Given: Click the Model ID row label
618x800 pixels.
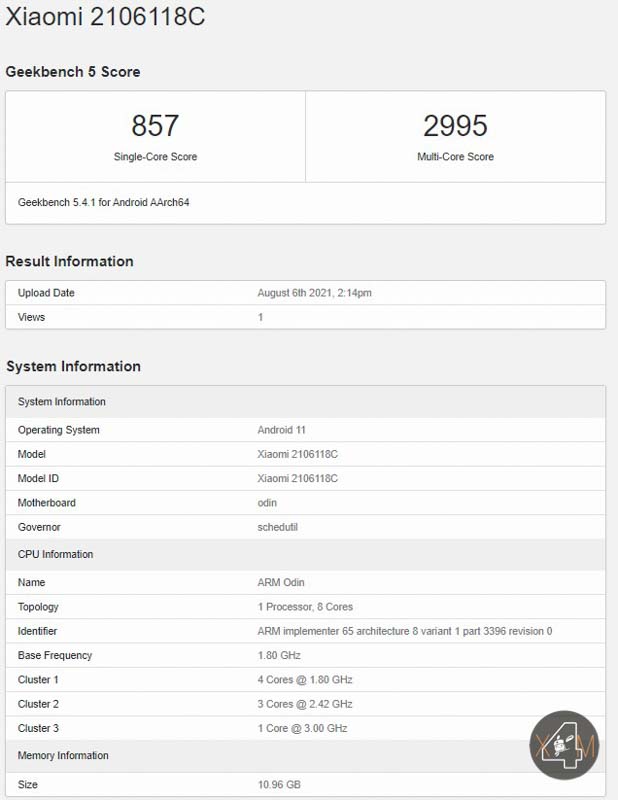Looking at the screenshot, I should (x=38, y=479).
